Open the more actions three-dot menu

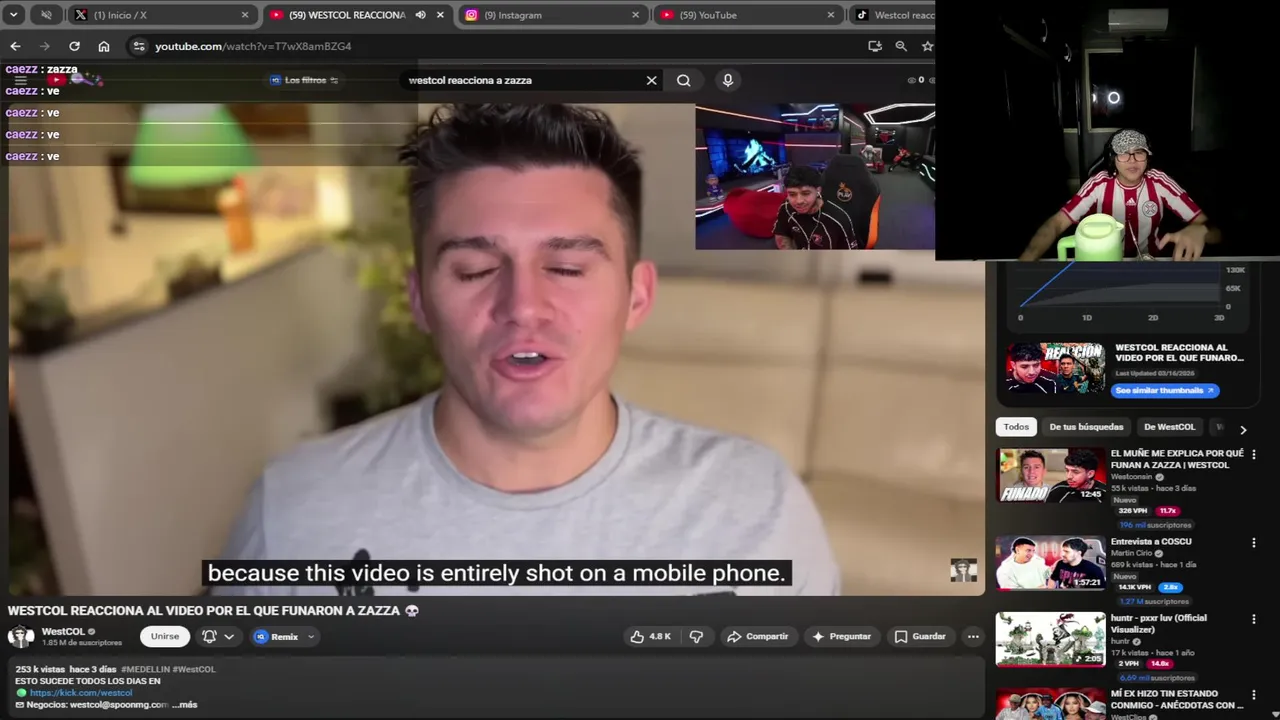[973, 636]
